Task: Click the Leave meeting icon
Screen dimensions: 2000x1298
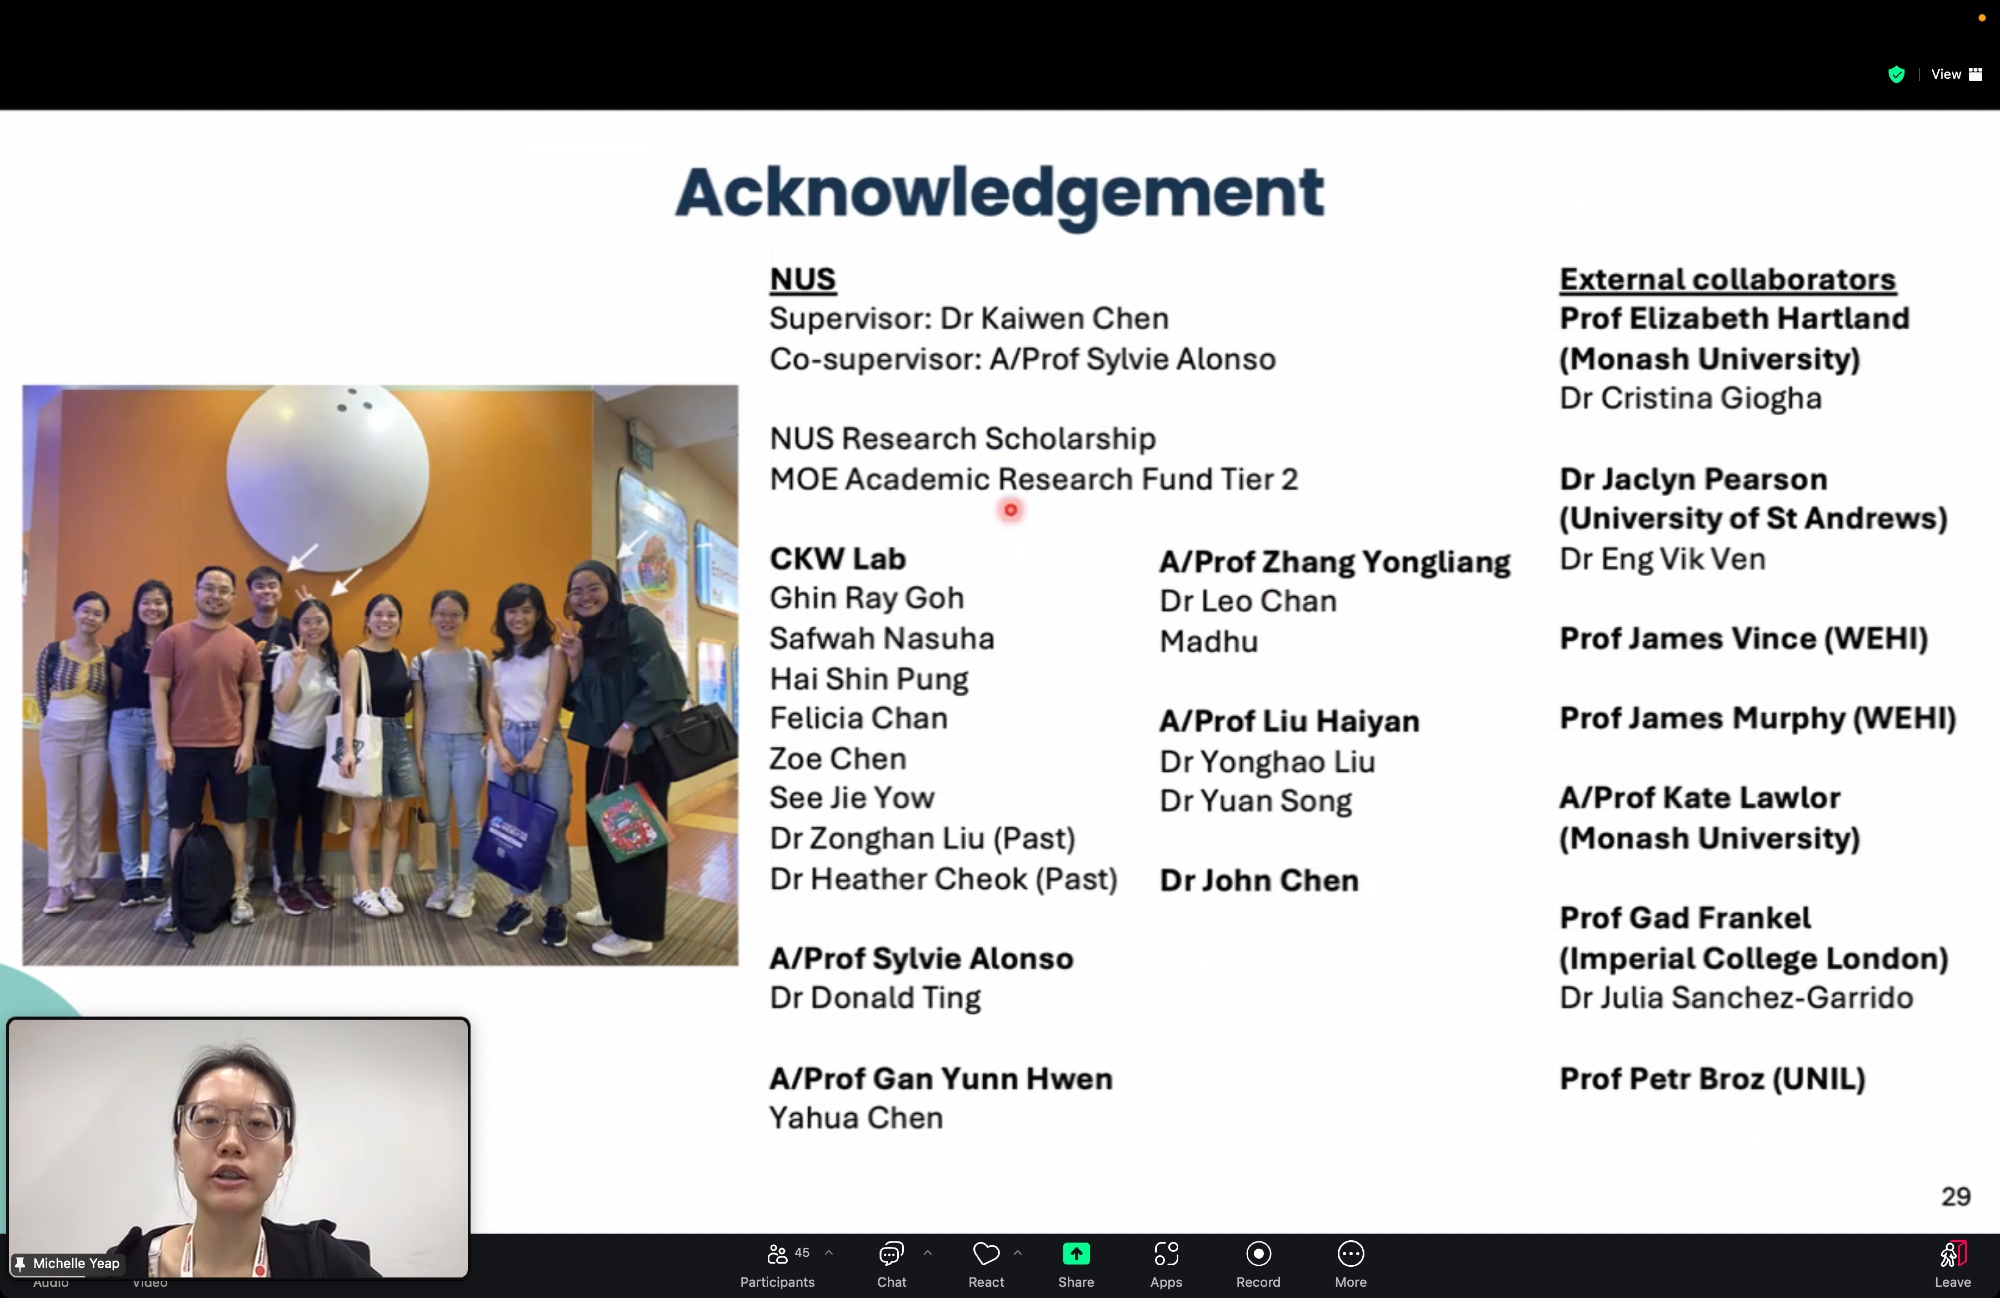Action: click(x=1952, y=1254)
